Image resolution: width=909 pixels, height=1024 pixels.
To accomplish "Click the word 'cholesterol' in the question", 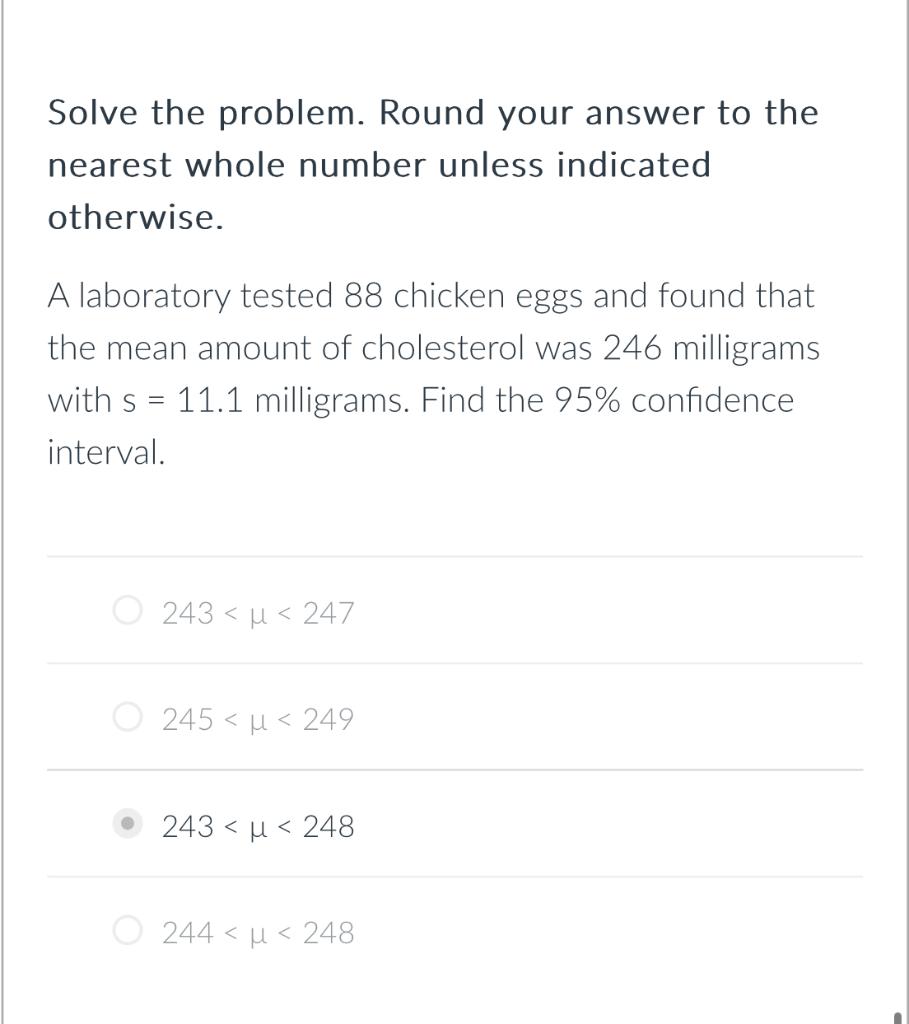I will tap(443, 348).
